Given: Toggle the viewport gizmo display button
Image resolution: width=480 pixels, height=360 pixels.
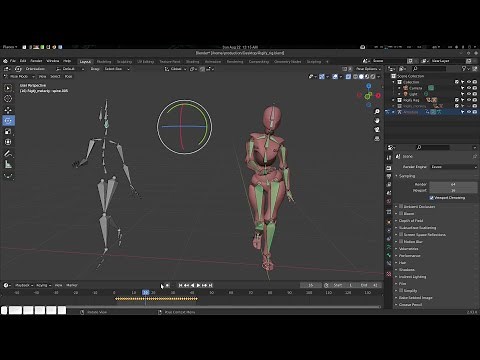Looking at the screenshot, I should (x=322, y=77).
